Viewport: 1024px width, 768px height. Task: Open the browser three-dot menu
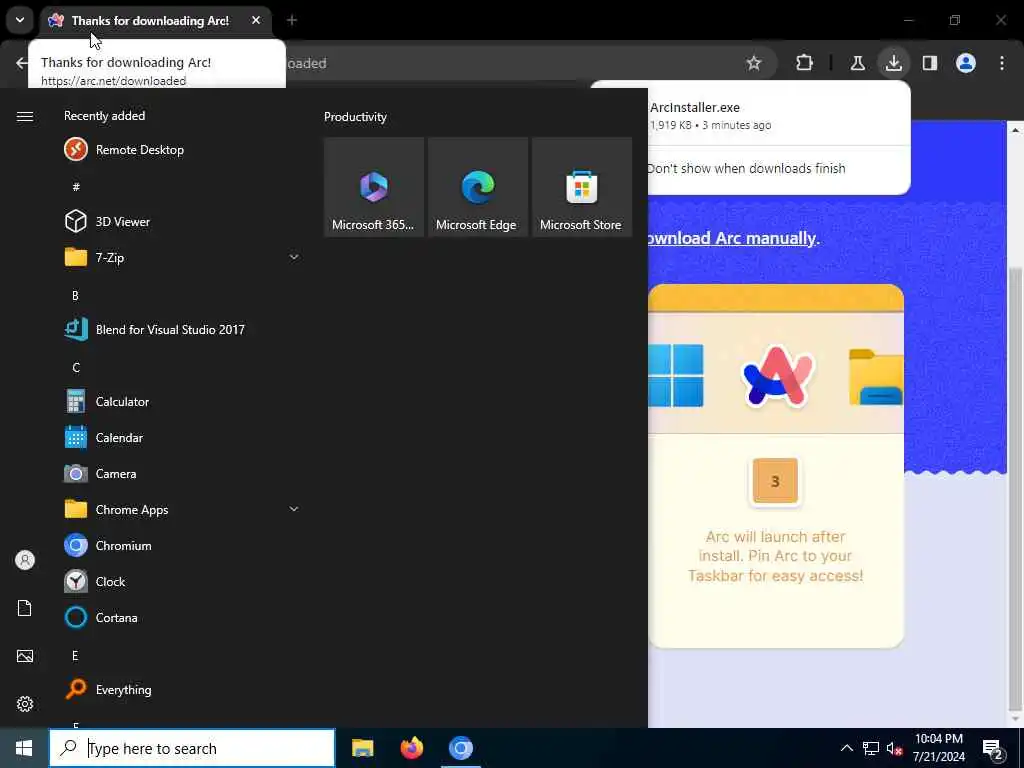pos(1002,63)
